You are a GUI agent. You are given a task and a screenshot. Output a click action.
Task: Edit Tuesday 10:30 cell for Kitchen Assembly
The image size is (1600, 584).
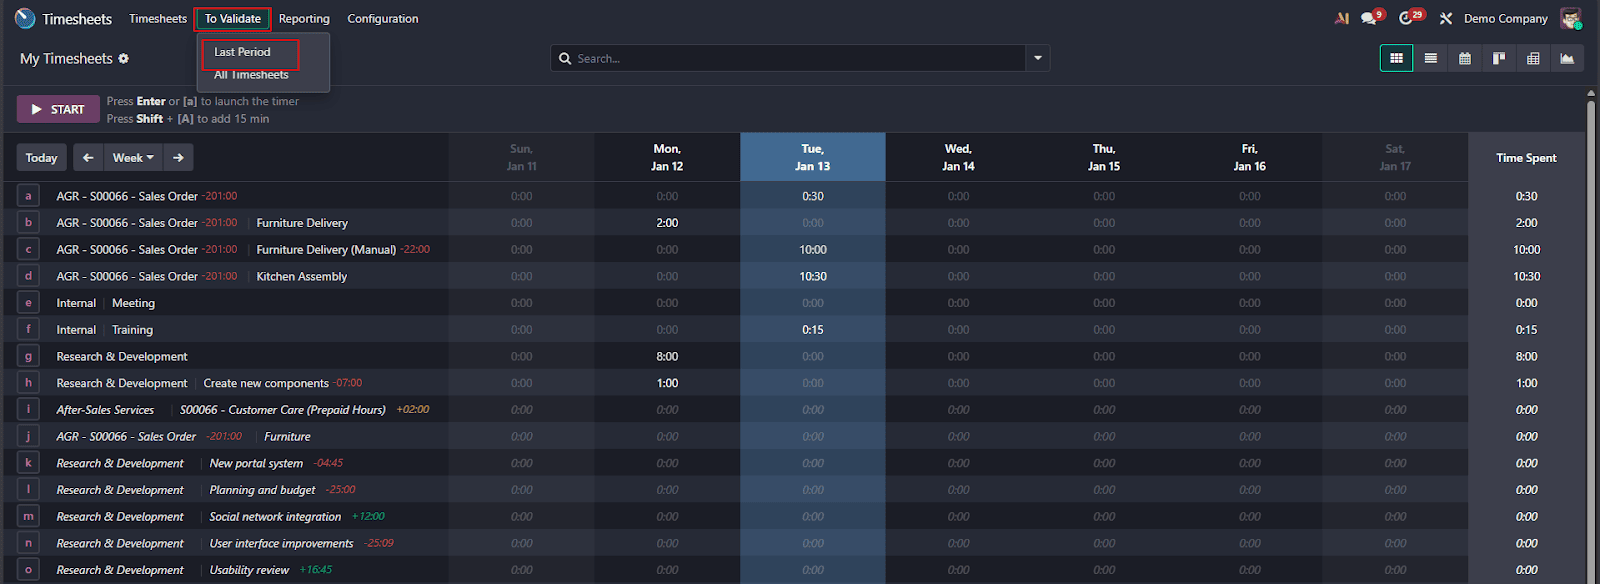tap(813, 276)
